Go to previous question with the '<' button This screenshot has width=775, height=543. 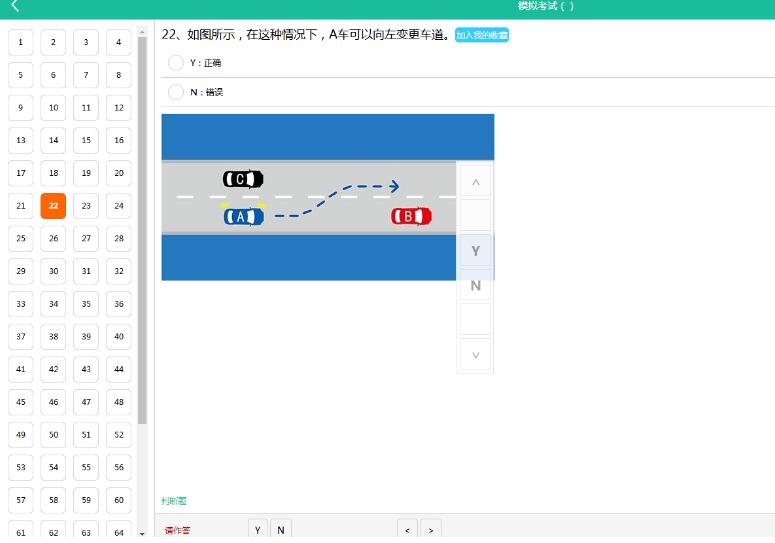click(407, 530)
